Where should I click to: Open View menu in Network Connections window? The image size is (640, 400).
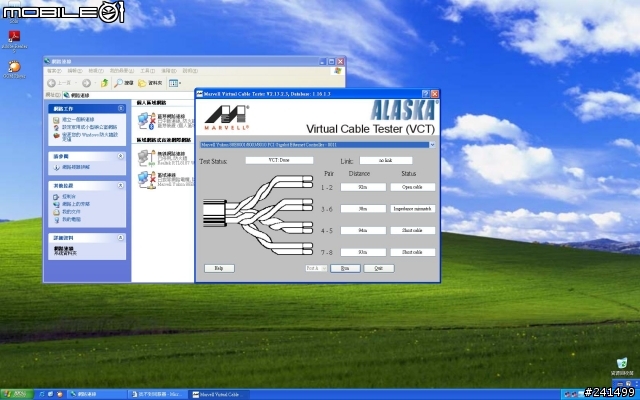96,71
